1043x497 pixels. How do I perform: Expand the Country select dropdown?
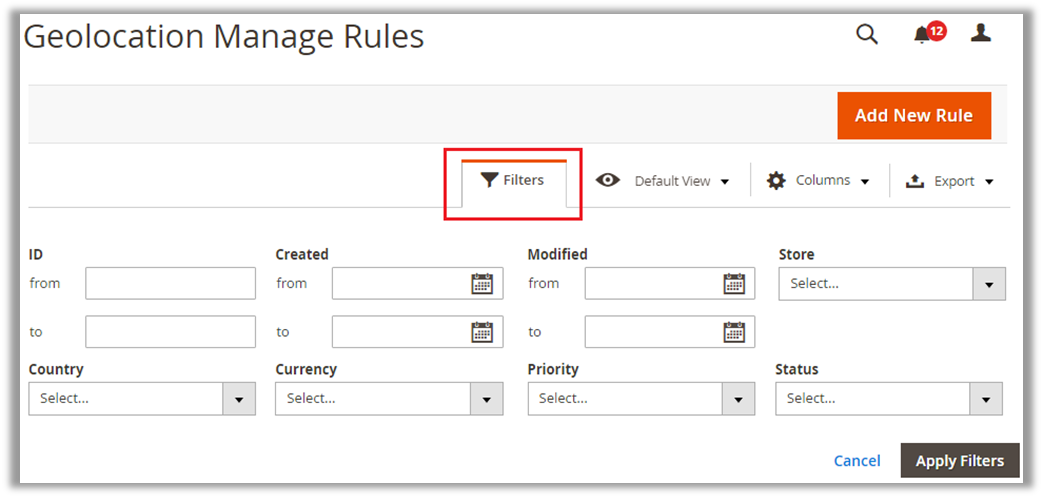[x=141, y=398]
